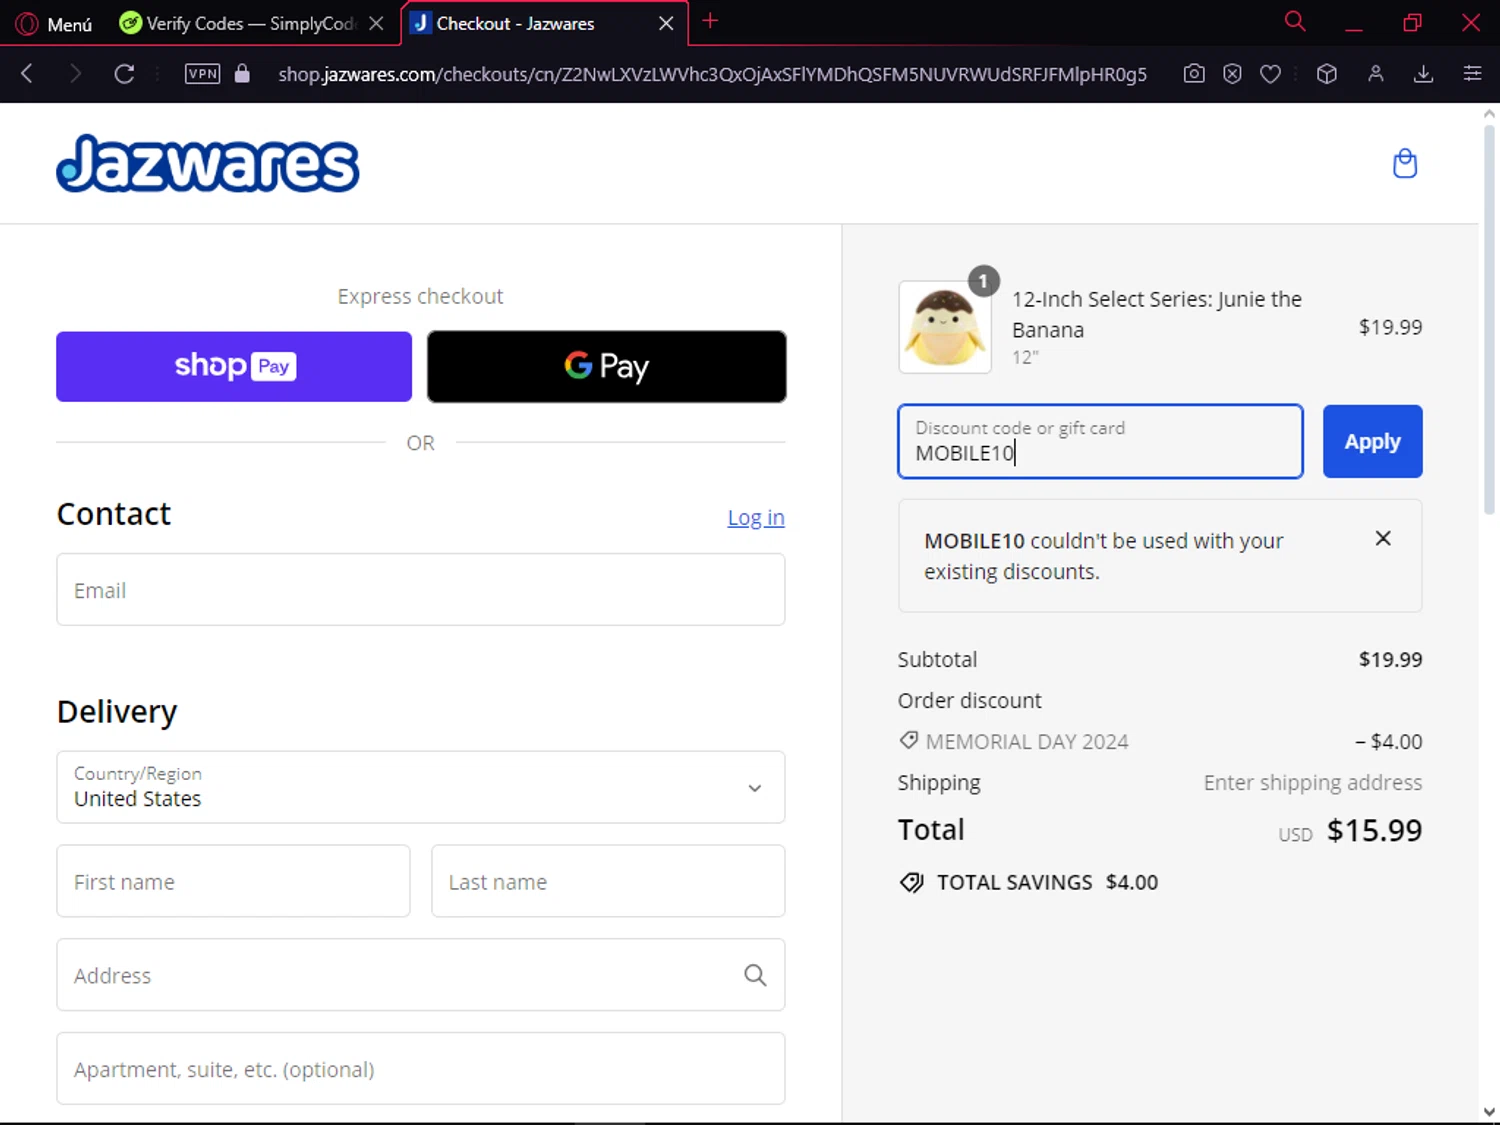1500x1125 pixels.
Task: Click the 12-Inch Select Series product name
Action: point(1156,314)
